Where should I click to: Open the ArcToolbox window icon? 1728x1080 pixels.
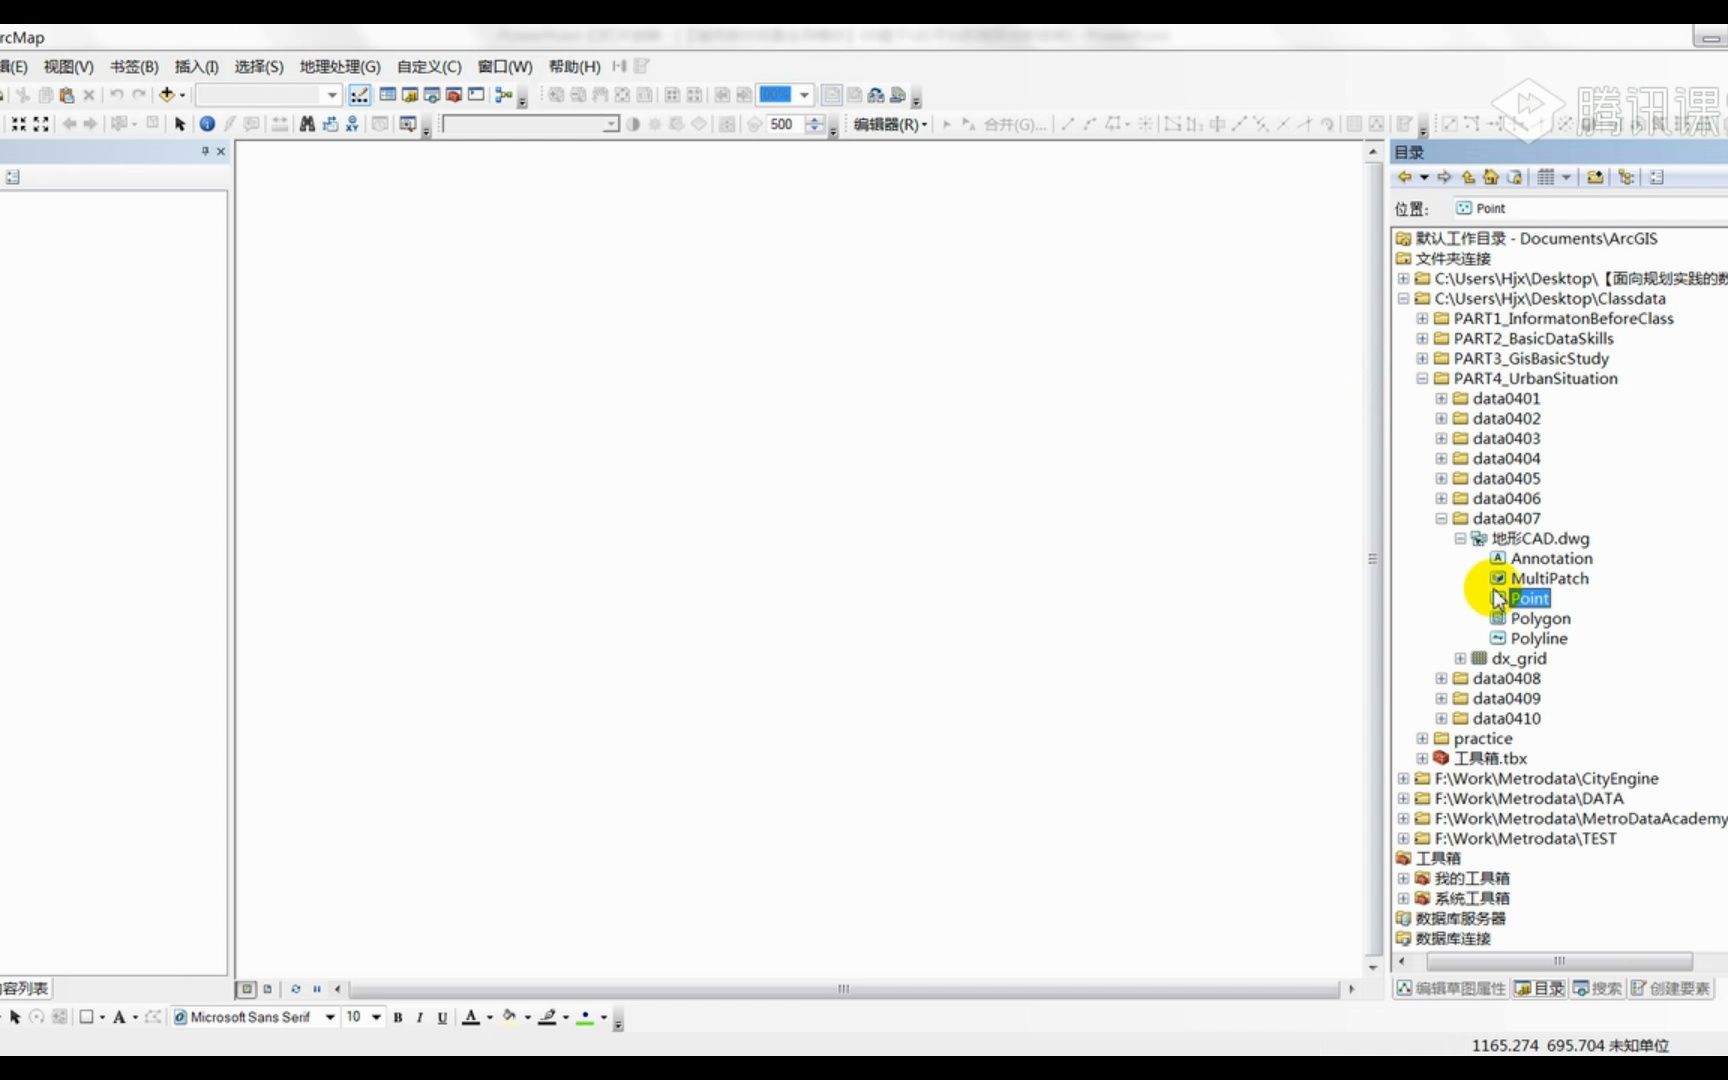tap(454, 95)
